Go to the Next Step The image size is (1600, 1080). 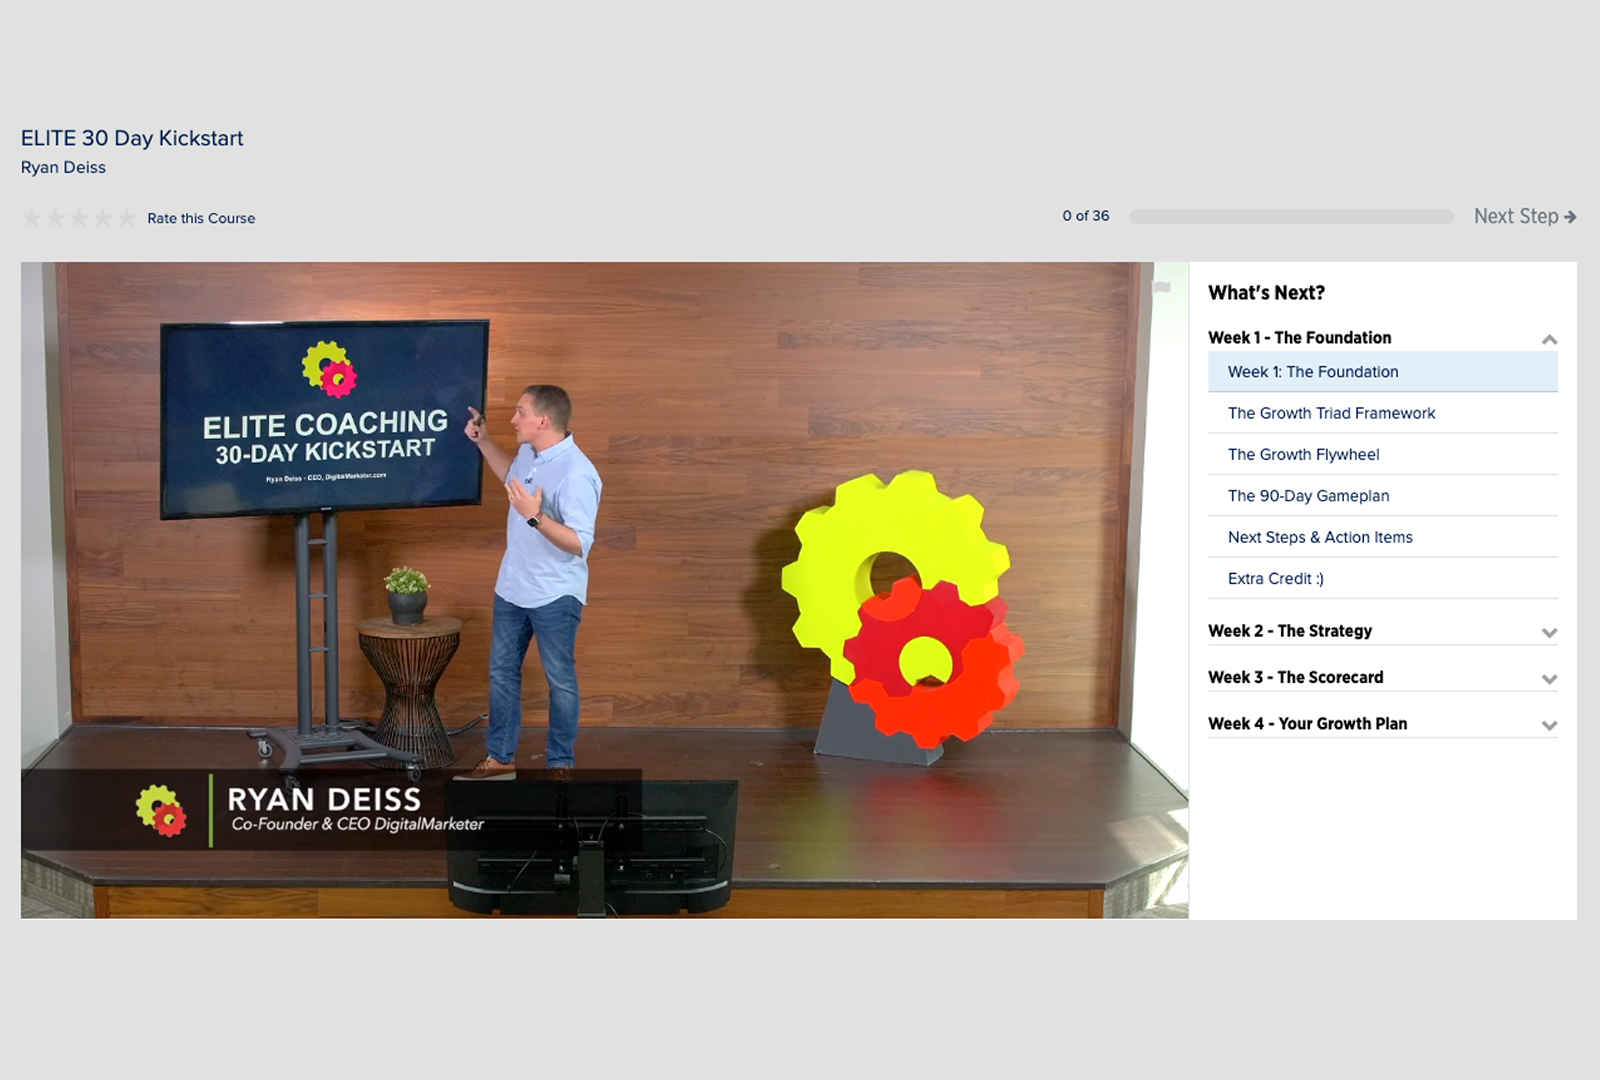click(x=1525, y=216)
